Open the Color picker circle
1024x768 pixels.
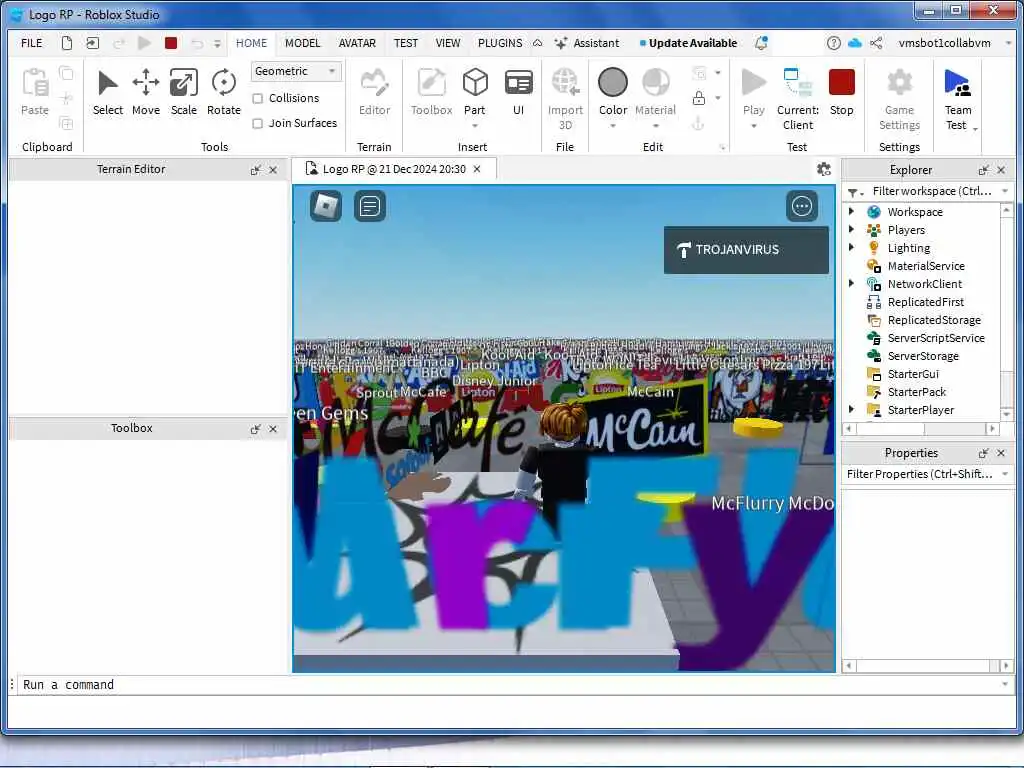click(x=613, y=83)
